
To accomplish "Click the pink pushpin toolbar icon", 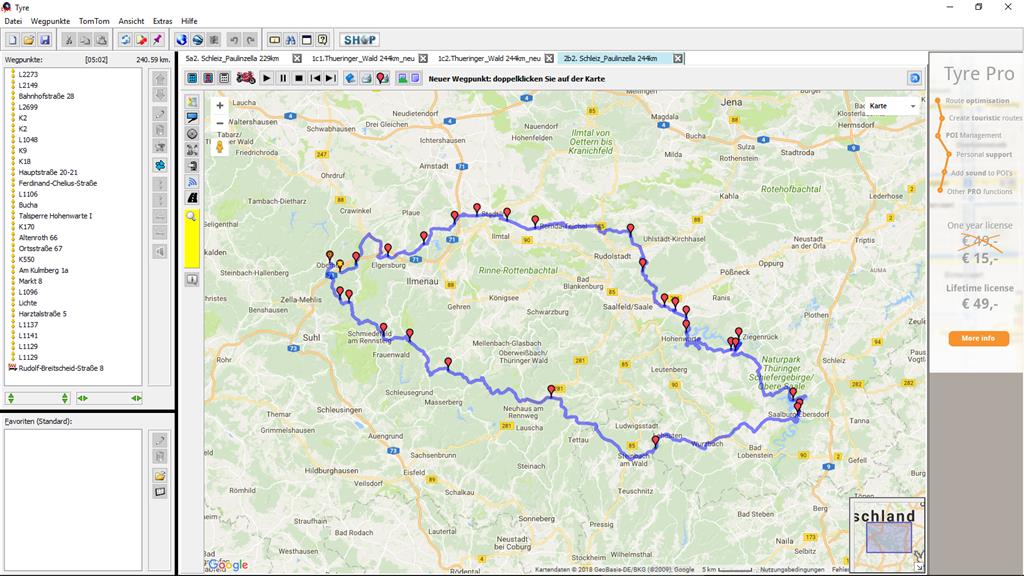I will click(x=157, y=40).
